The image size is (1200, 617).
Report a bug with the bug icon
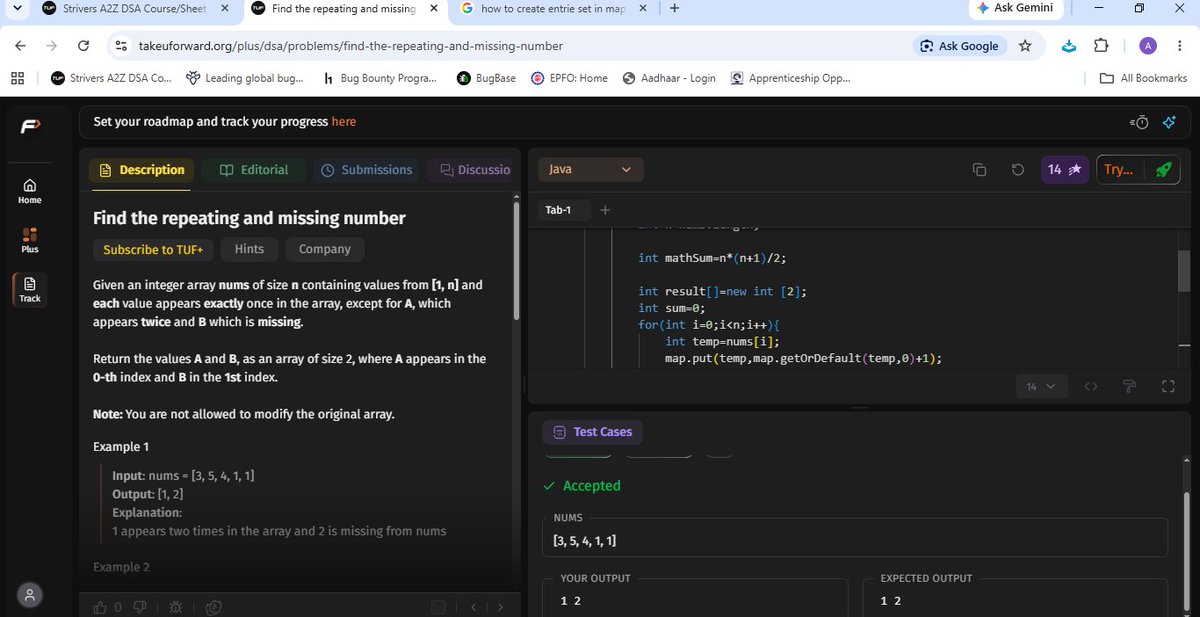(176, 607)
